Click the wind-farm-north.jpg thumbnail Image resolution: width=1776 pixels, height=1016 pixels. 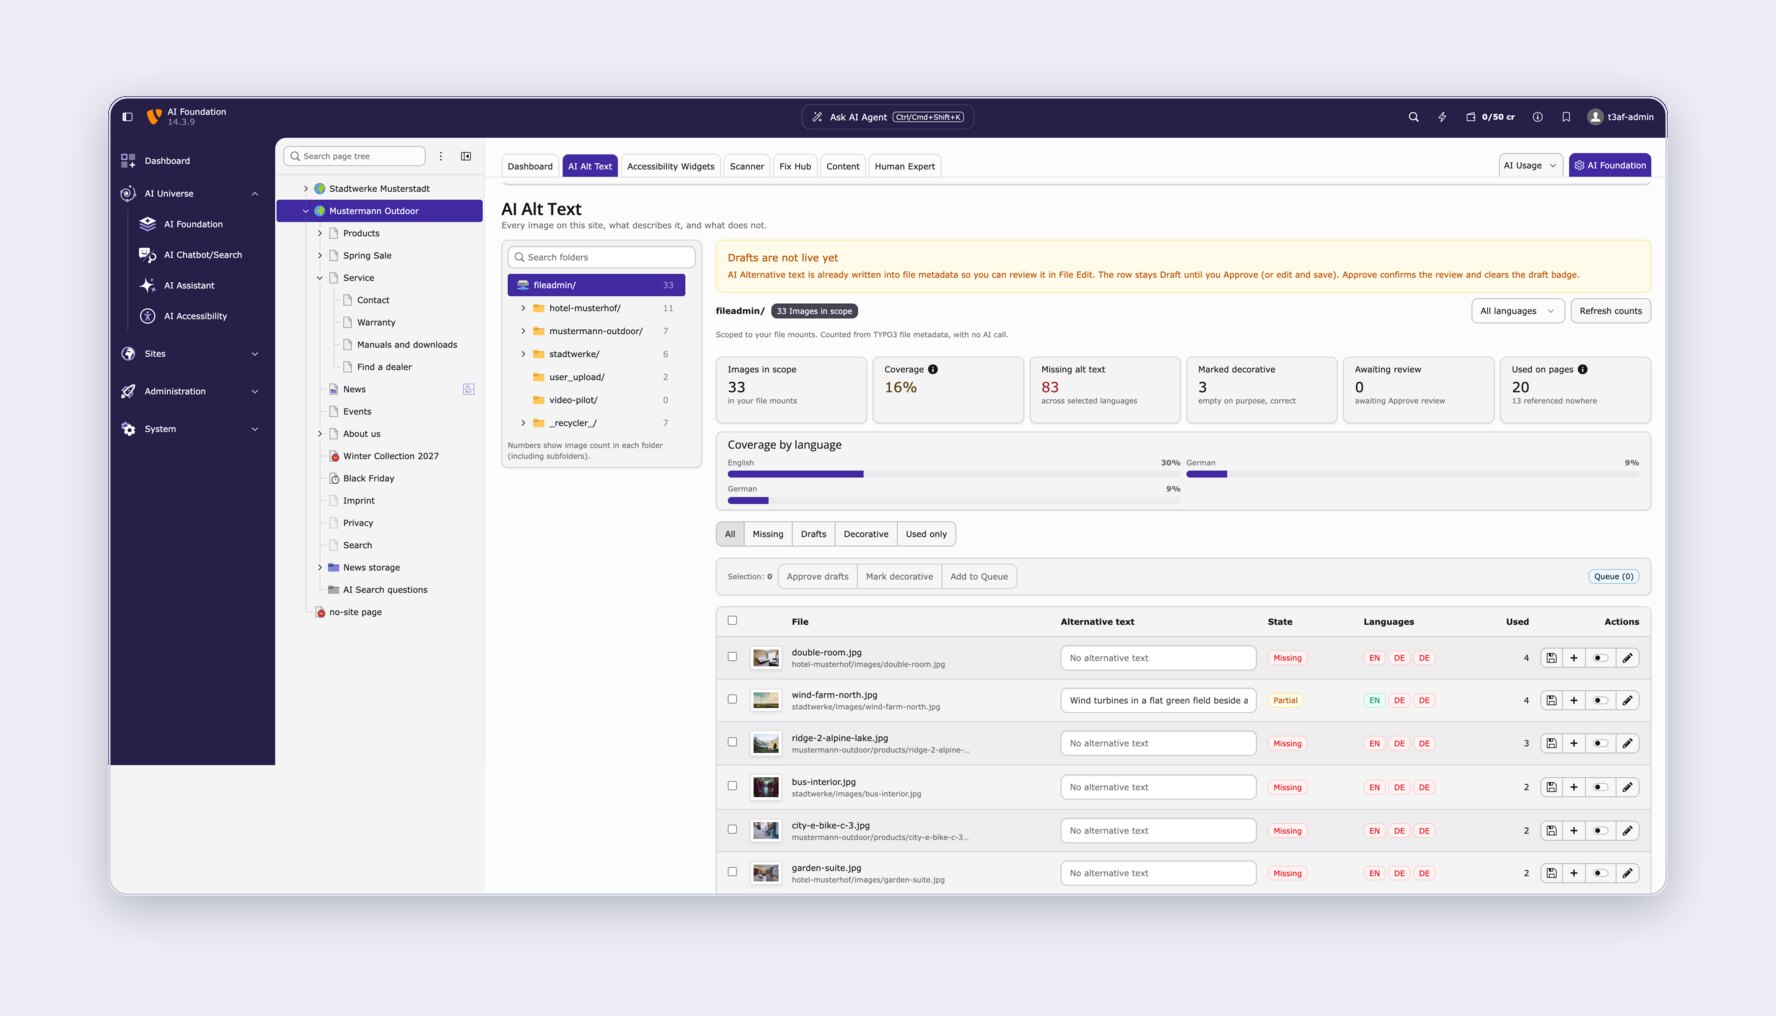point(766,701)
